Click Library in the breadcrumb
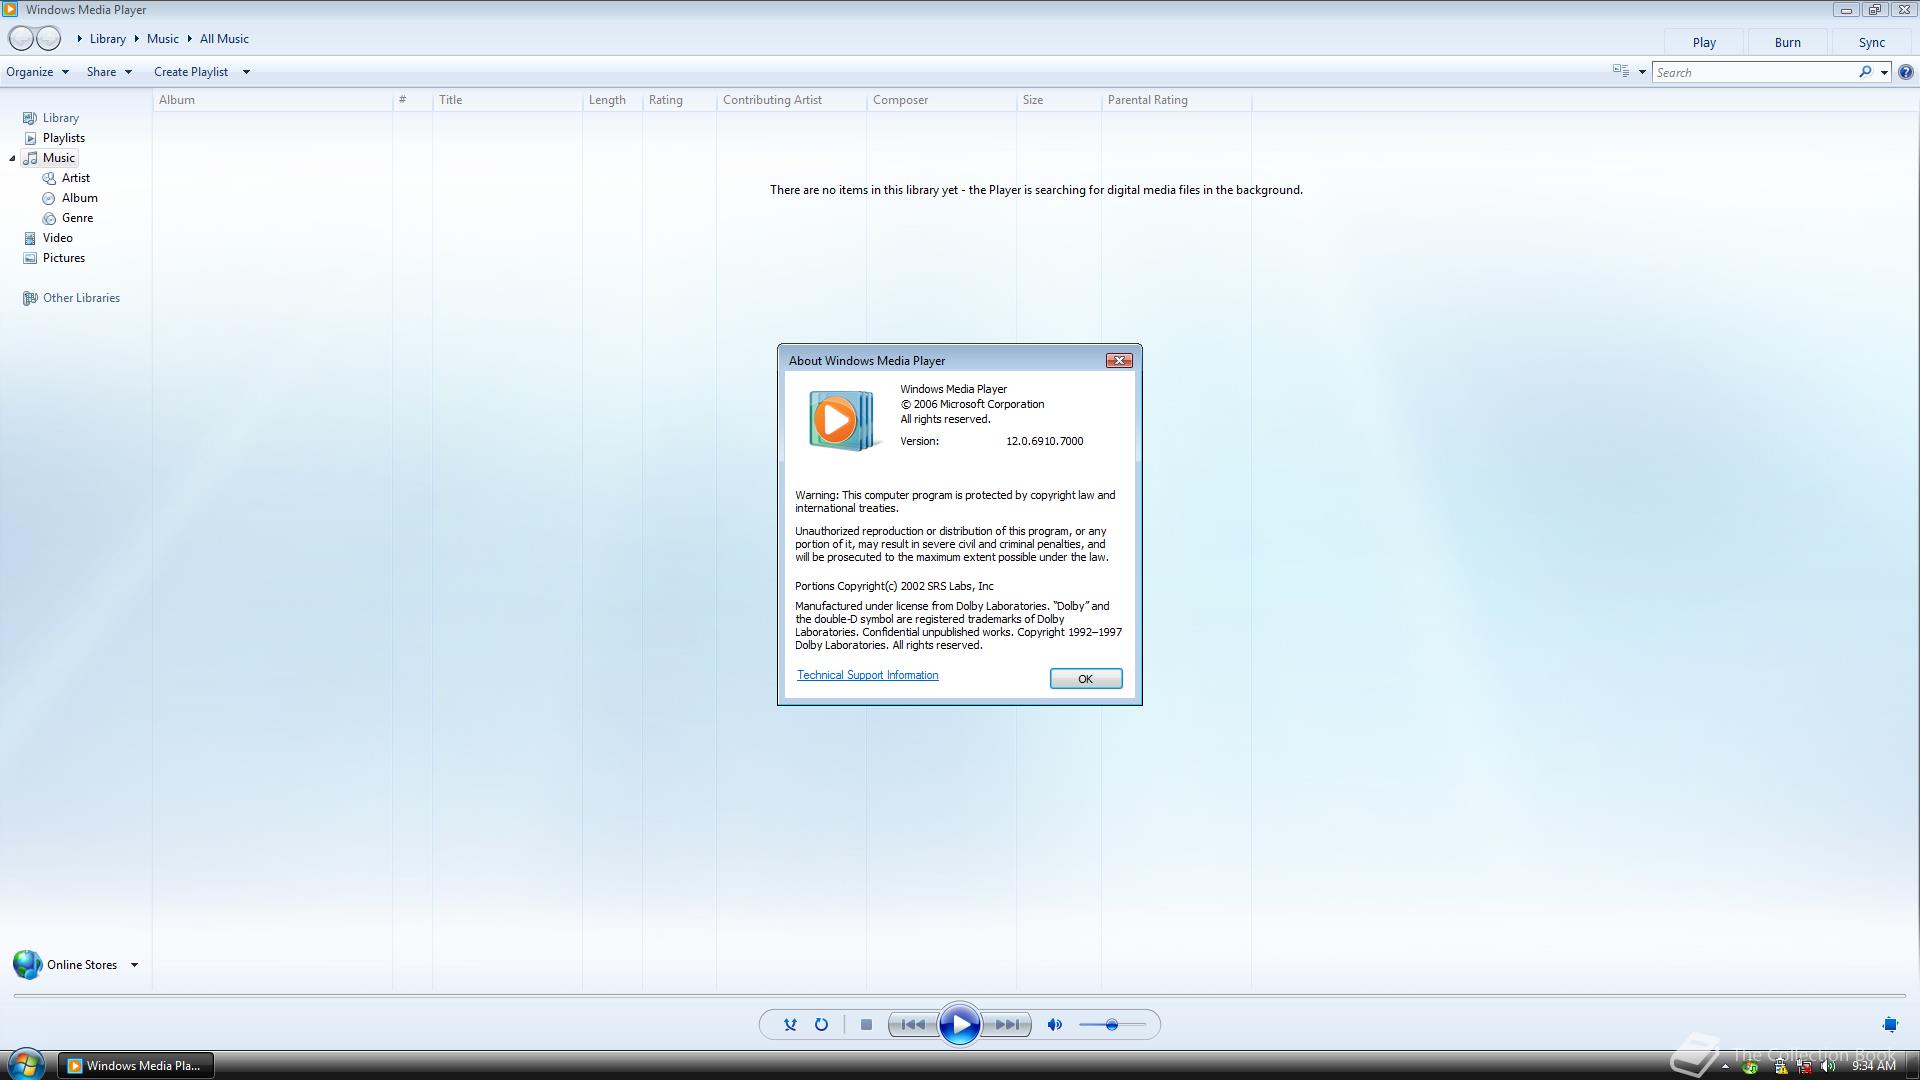Viewport: 1920px width, 1080px height. coord(108,39)
